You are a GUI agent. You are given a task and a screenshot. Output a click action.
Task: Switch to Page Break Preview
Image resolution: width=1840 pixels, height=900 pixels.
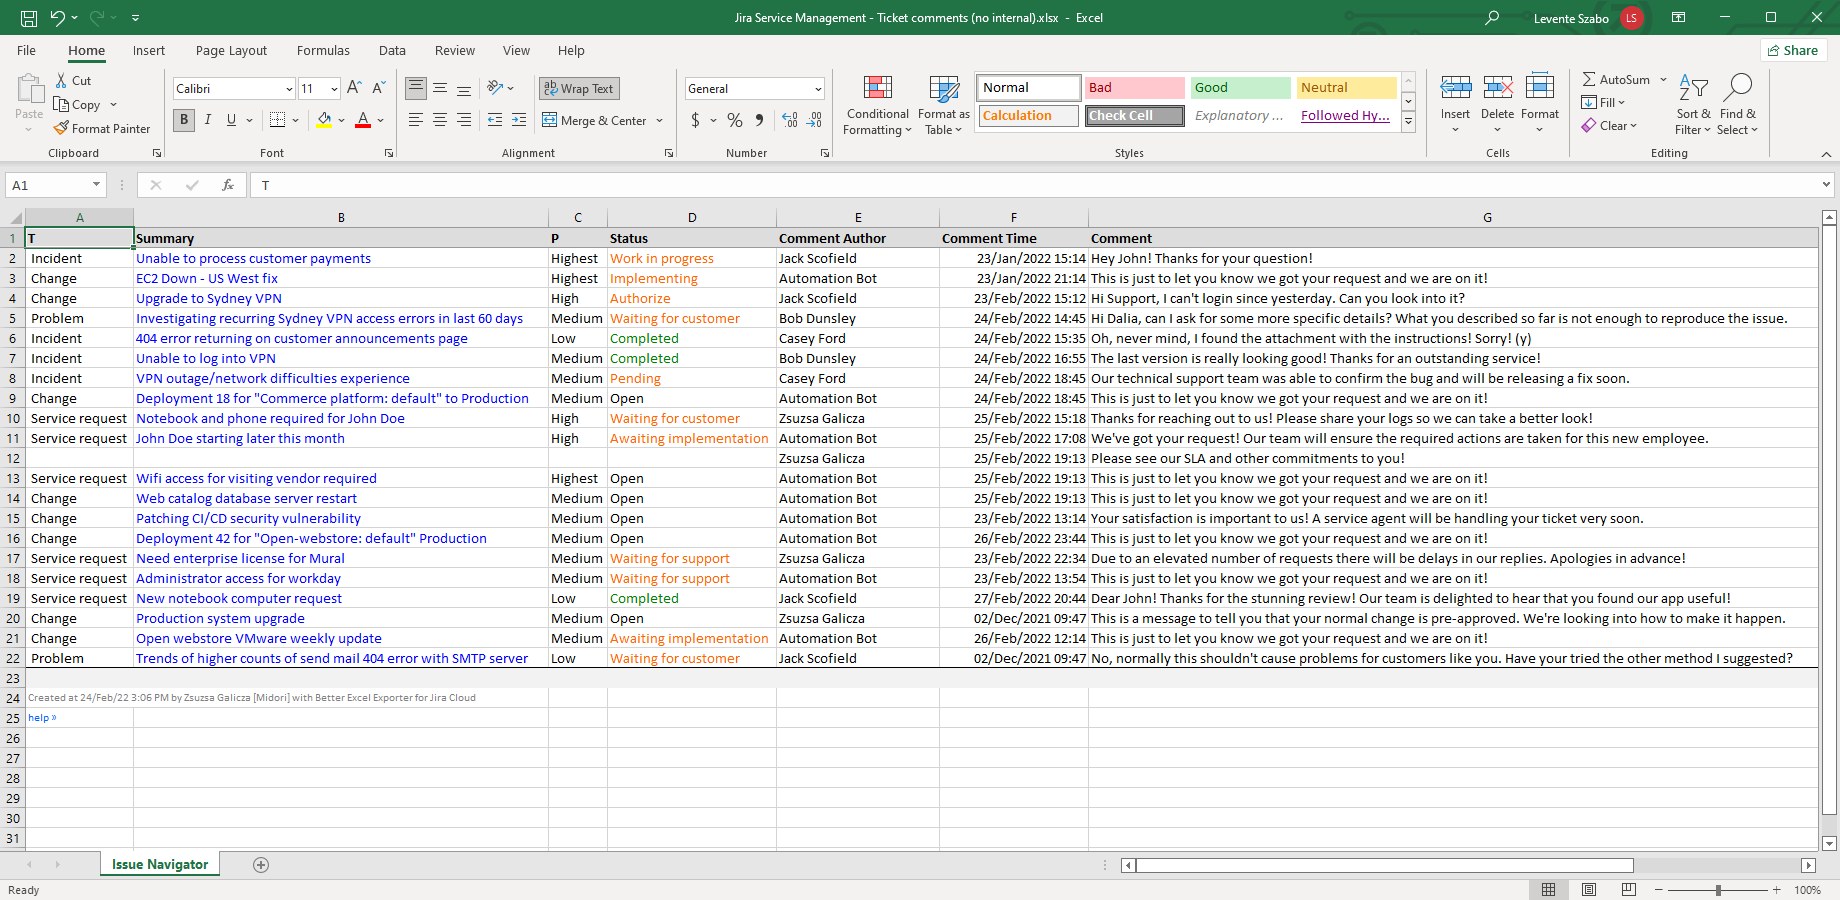(1629, 890)
